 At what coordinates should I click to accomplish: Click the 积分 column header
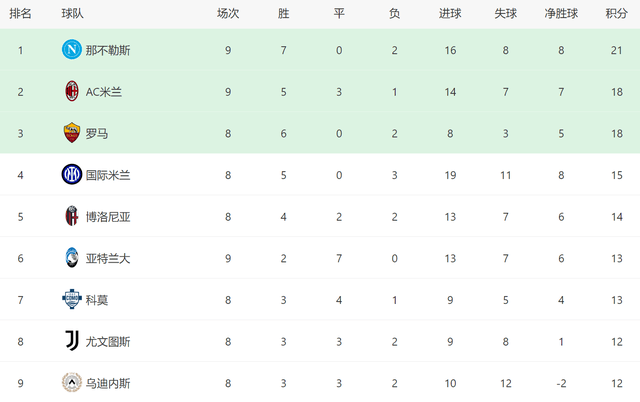coord(617,14)
